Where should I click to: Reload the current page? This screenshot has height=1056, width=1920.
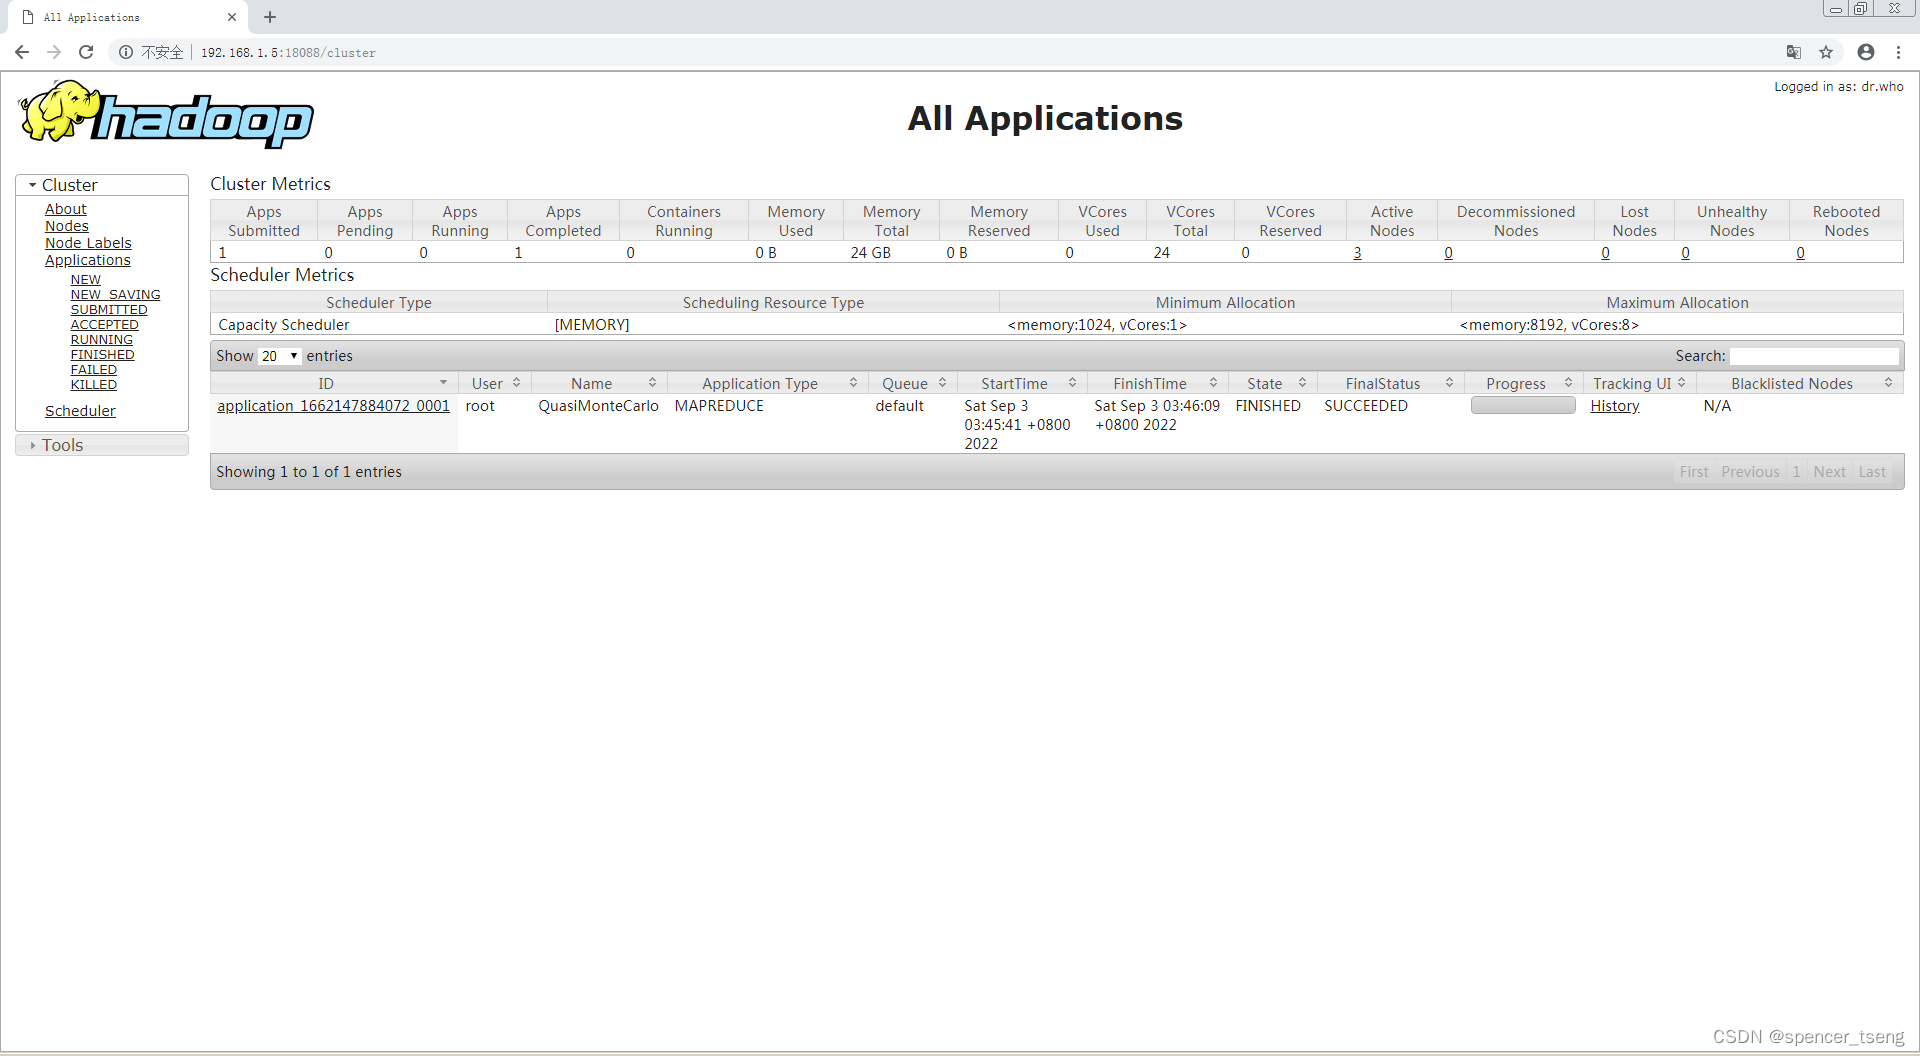click(x=86, y=52)
